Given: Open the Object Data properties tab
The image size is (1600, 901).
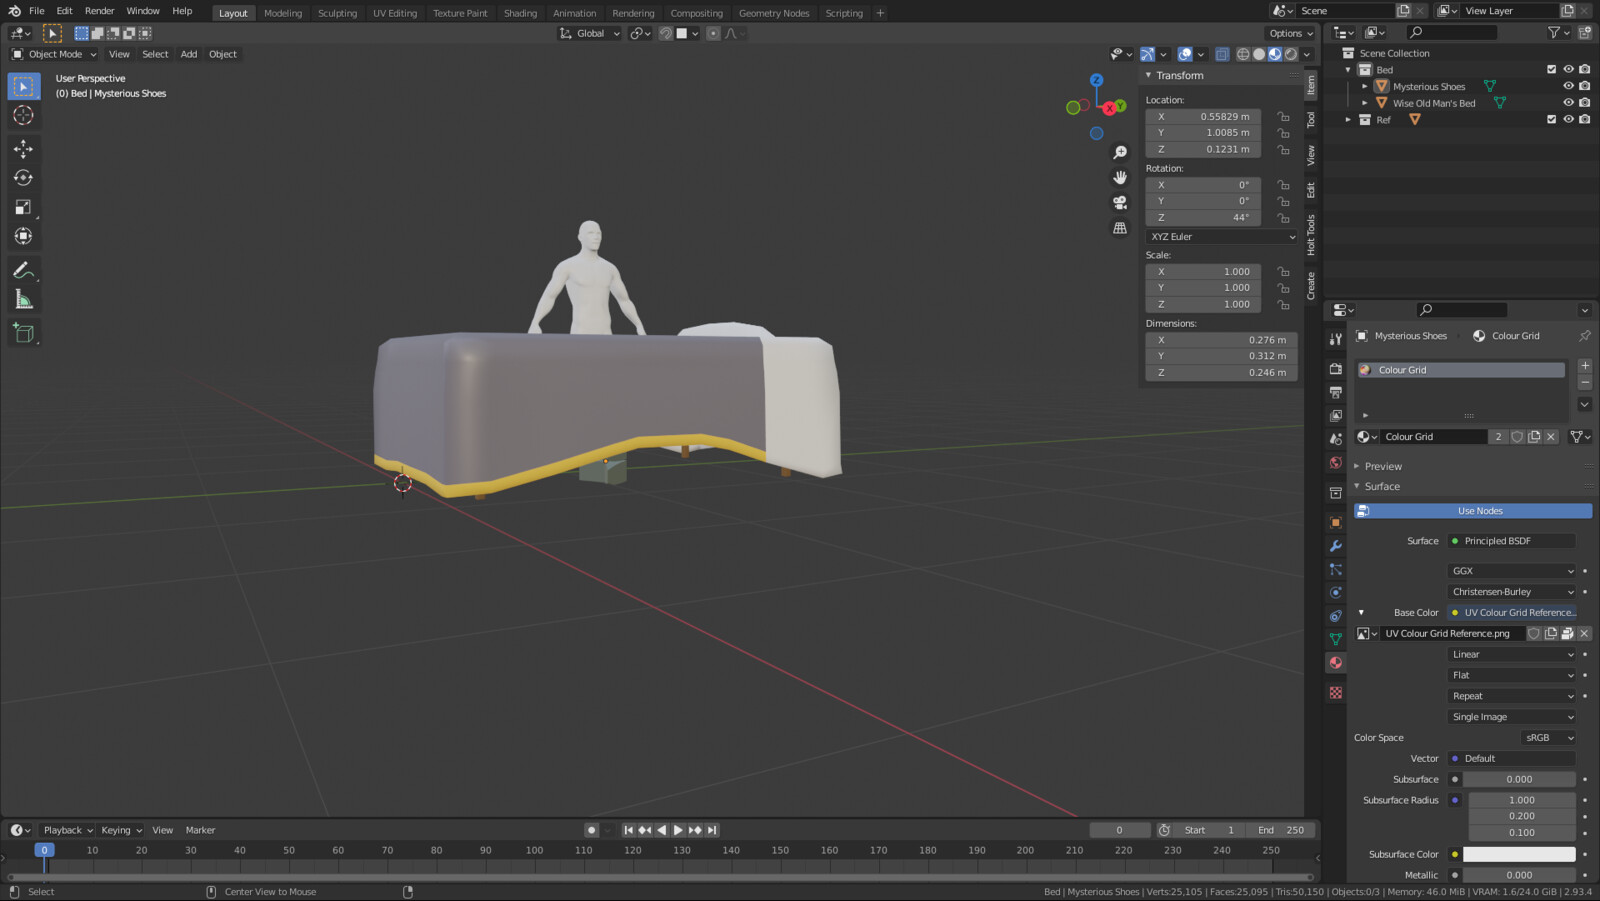Looking at the screenshot, I should [x=1336, y=639].
